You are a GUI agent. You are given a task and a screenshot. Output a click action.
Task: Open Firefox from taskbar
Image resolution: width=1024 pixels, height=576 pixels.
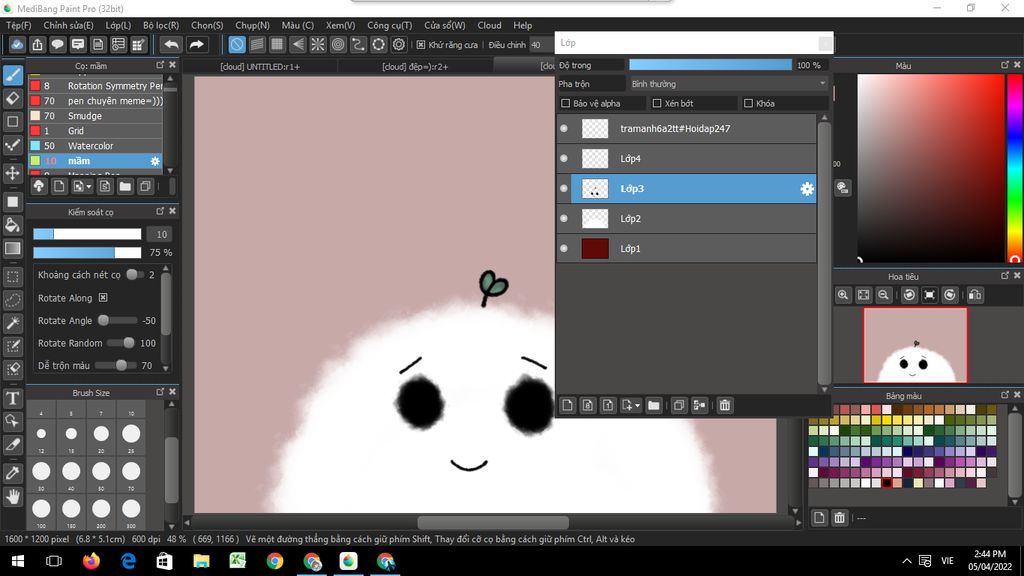[x=91, y=561]
